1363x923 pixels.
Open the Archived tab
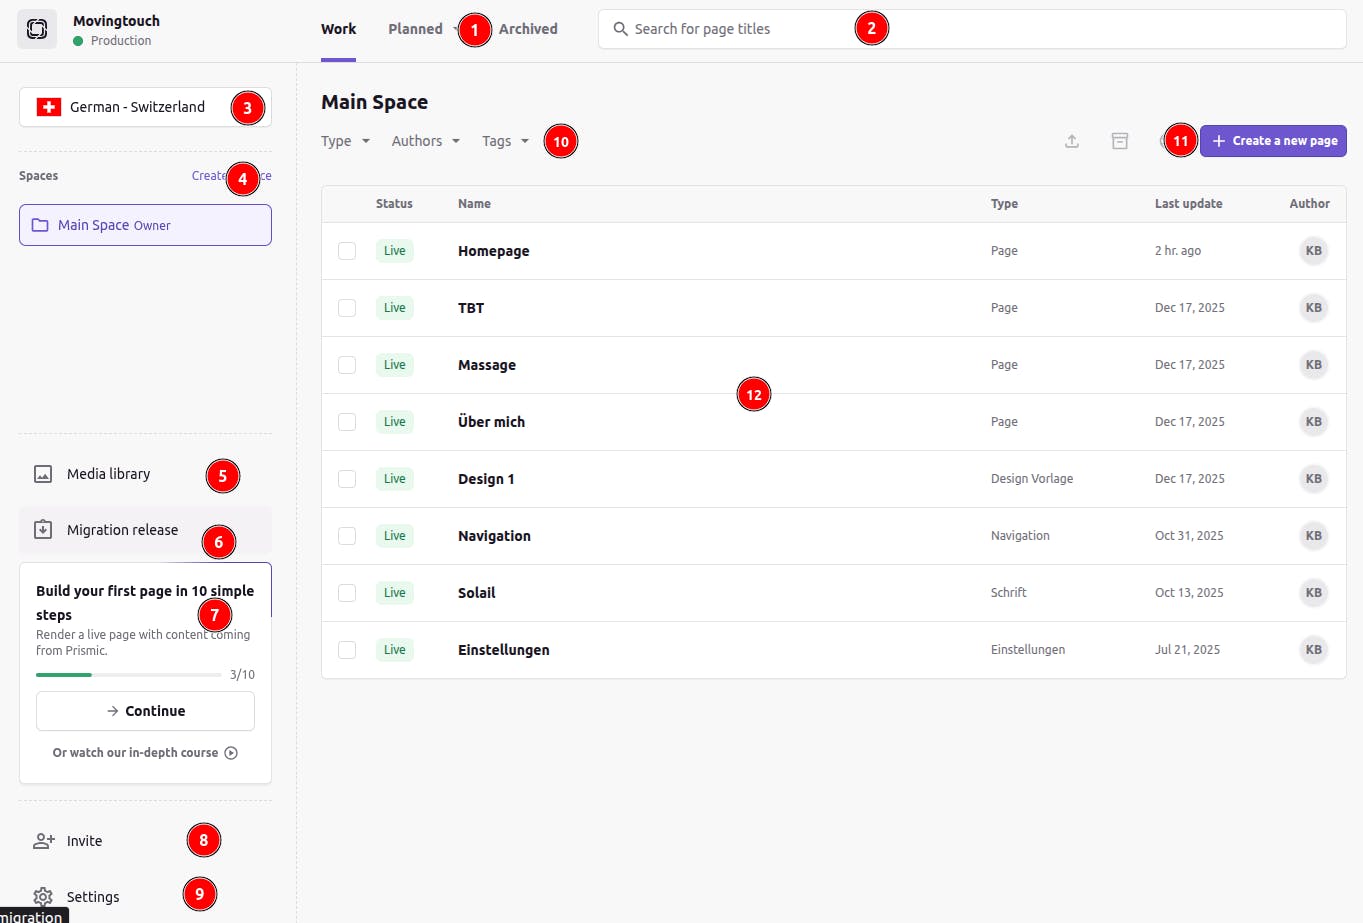(528, 29)
